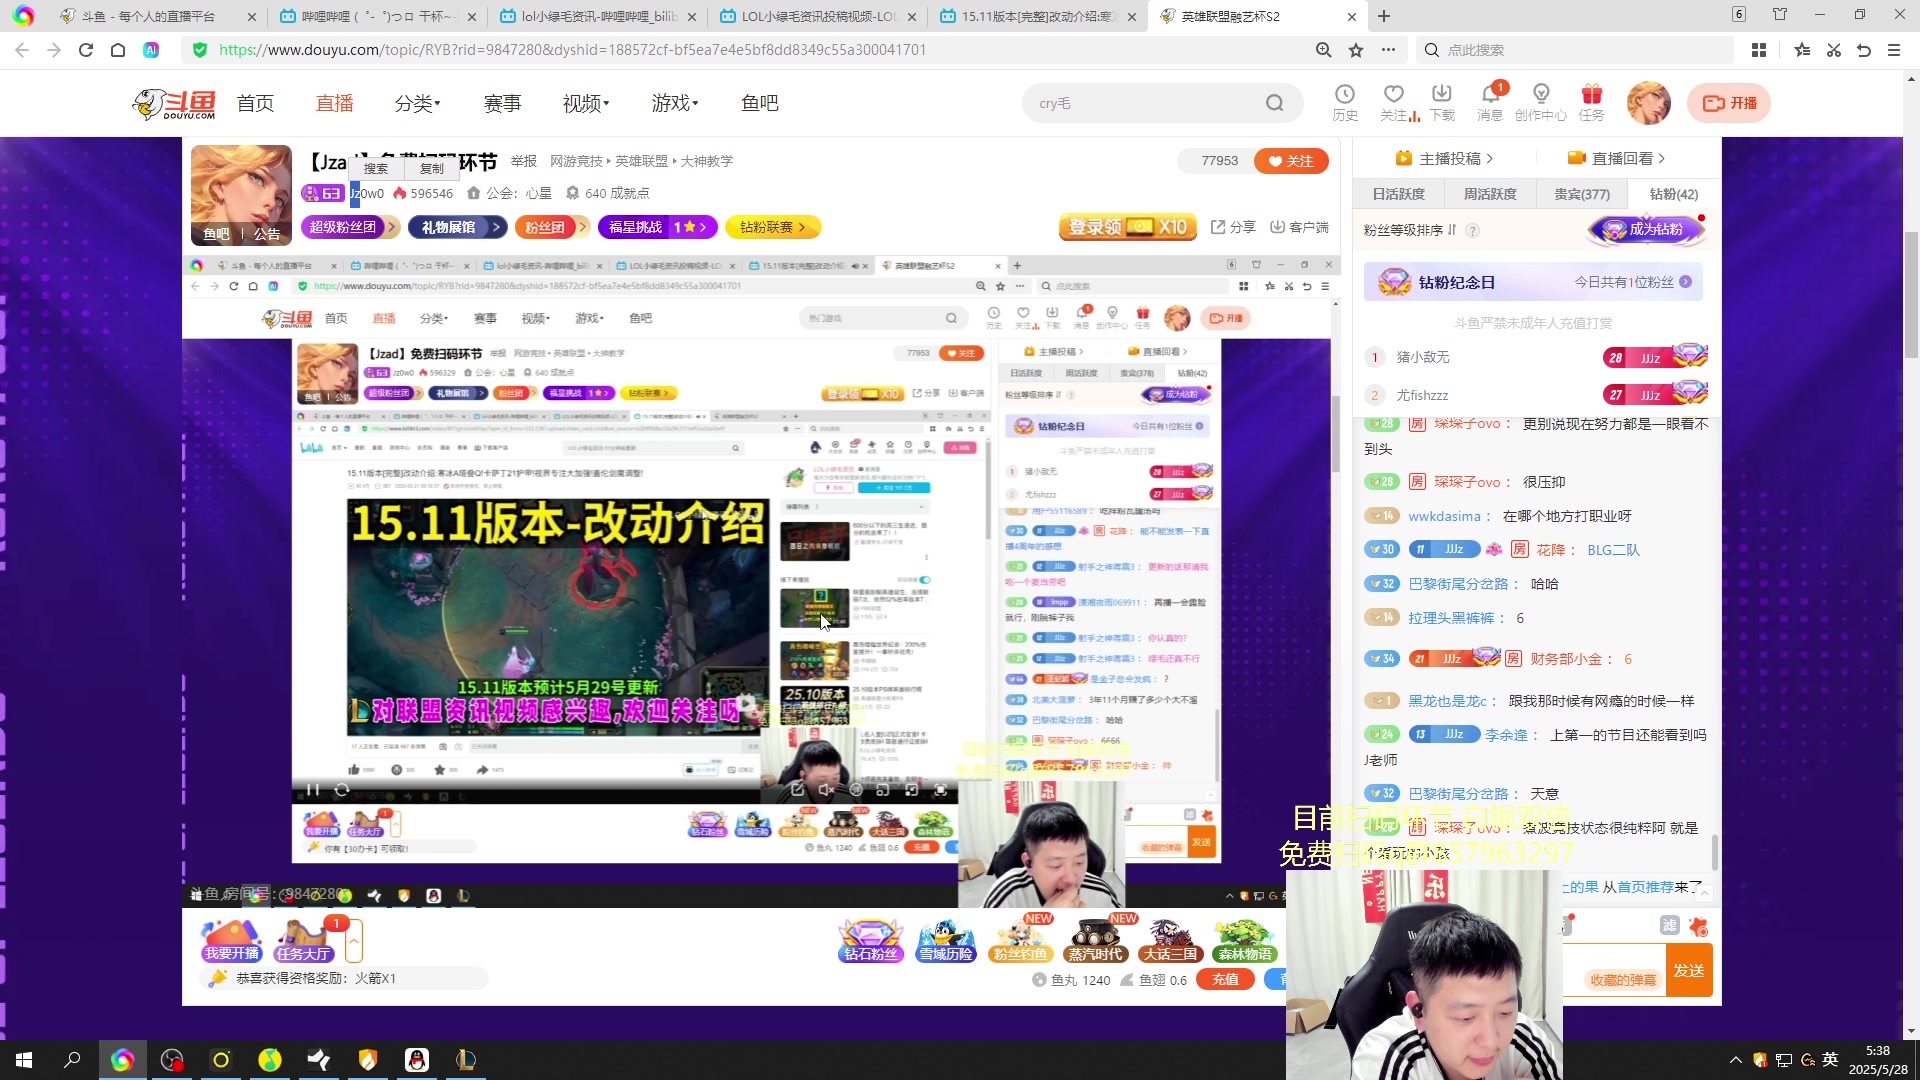
Task: Expand the 视频 dropdown menu
Action: tap(586, 103)
